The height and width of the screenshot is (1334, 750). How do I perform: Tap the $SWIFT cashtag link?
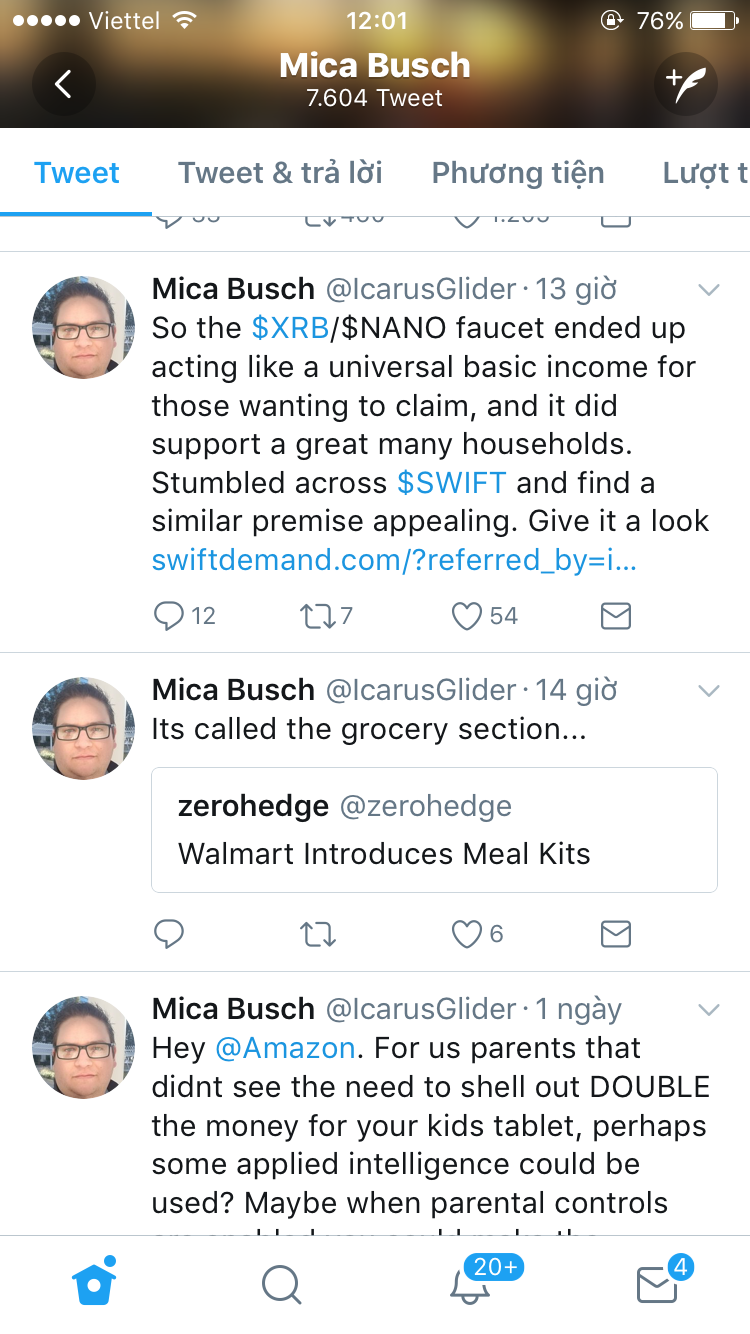tap(451, 483)
